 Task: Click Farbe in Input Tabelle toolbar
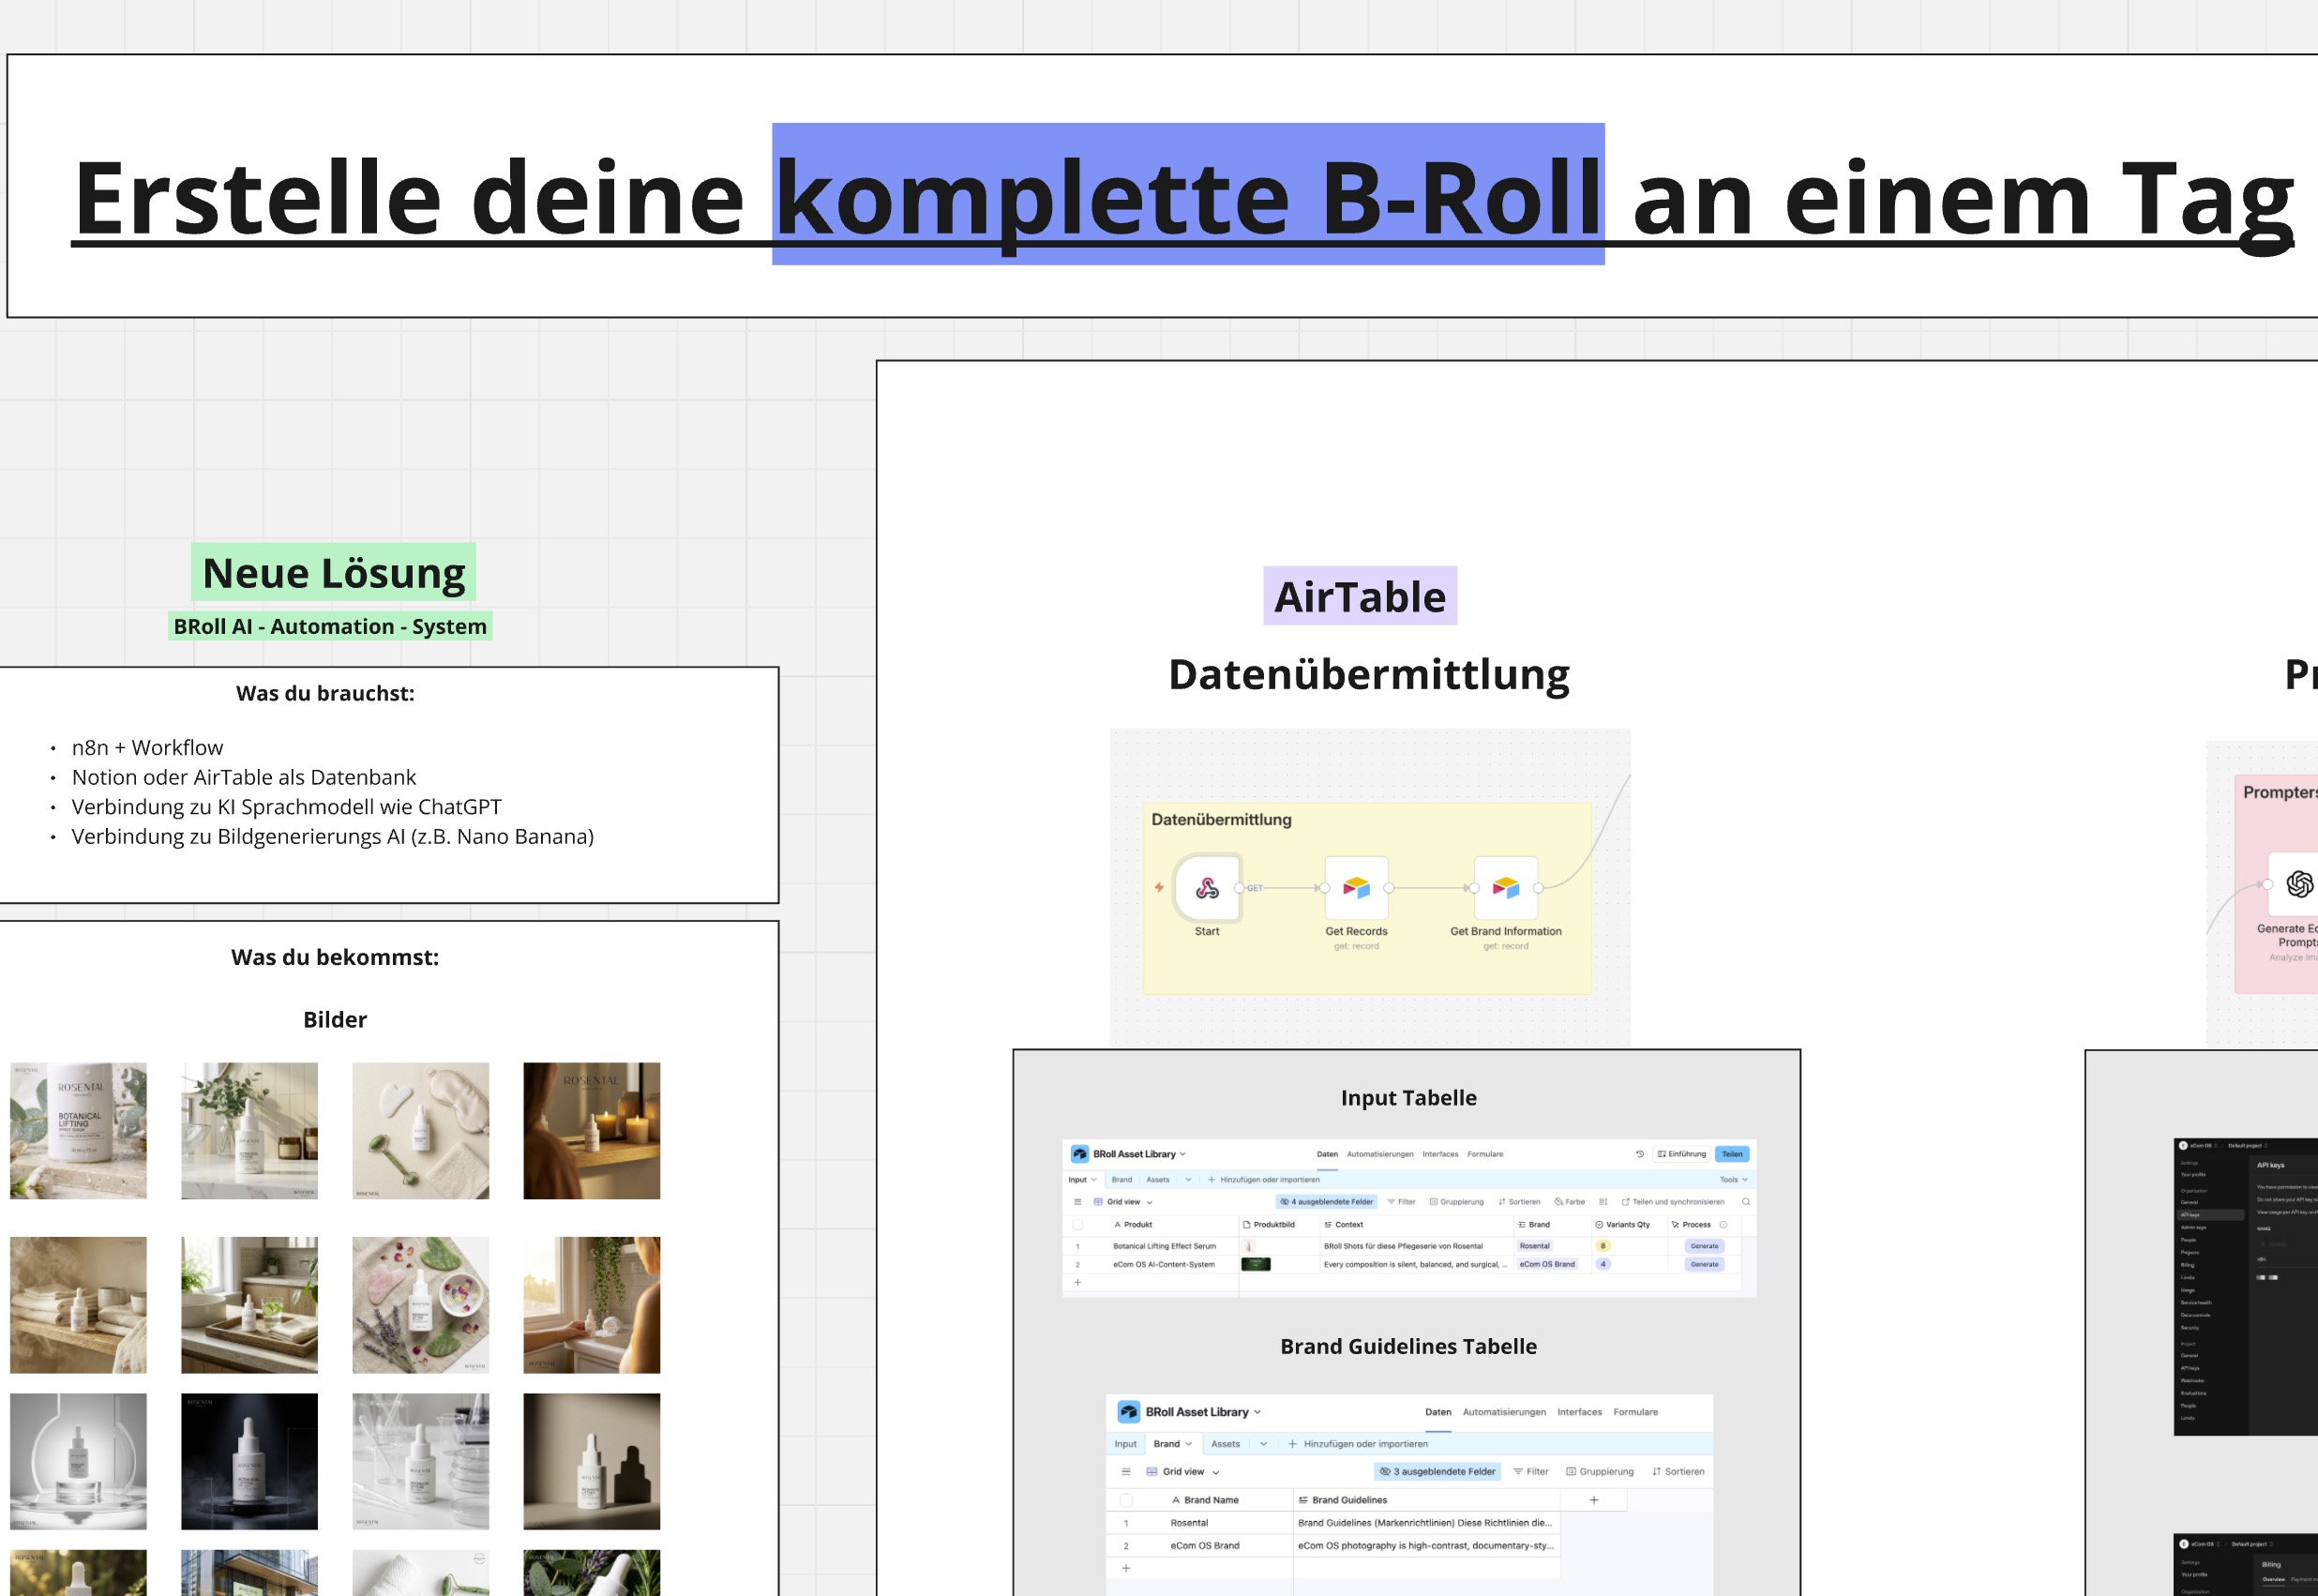tap(1569, 1202)
